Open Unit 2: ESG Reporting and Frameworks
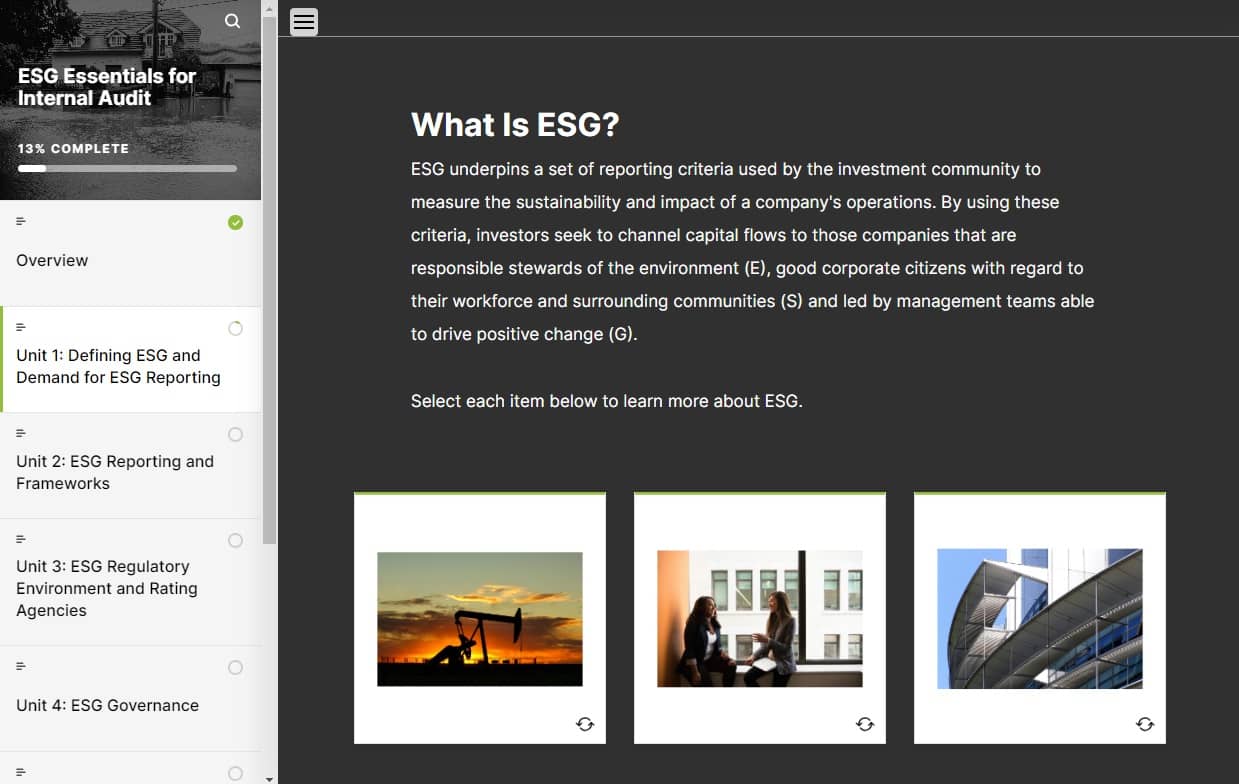This screenshot has width=1239, height=784. (131, 466)
